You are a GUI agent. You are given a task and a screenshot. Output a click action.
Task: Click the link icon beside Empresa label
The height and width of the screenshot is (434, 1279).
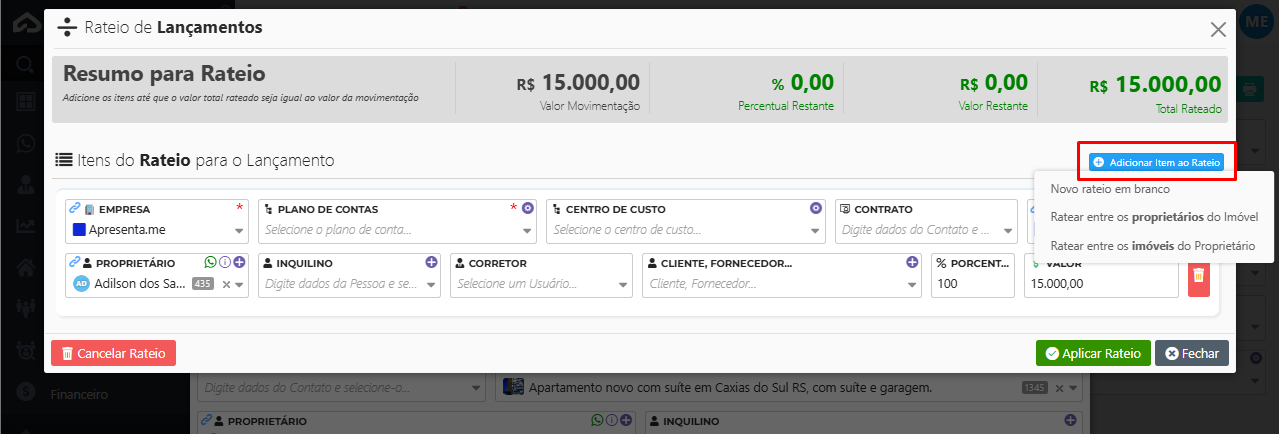[73, 209]
